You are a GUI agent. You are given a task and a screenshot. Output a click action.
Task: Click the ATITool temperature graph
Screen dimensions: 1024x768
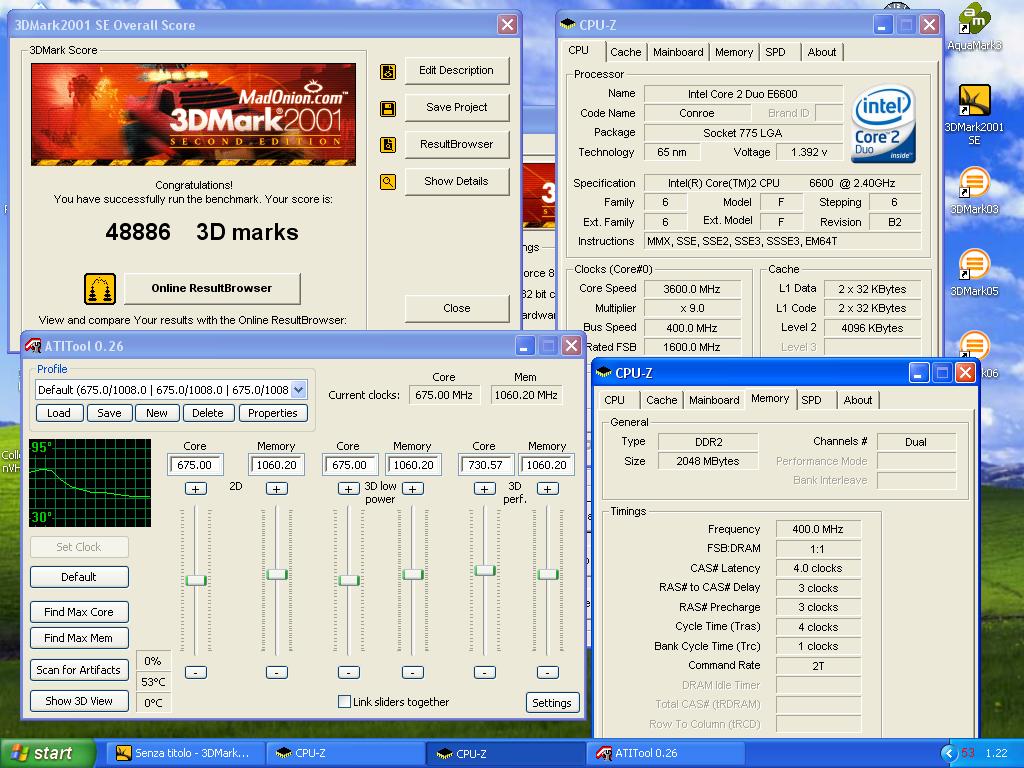pyautogui.click(x=90, y=483)
